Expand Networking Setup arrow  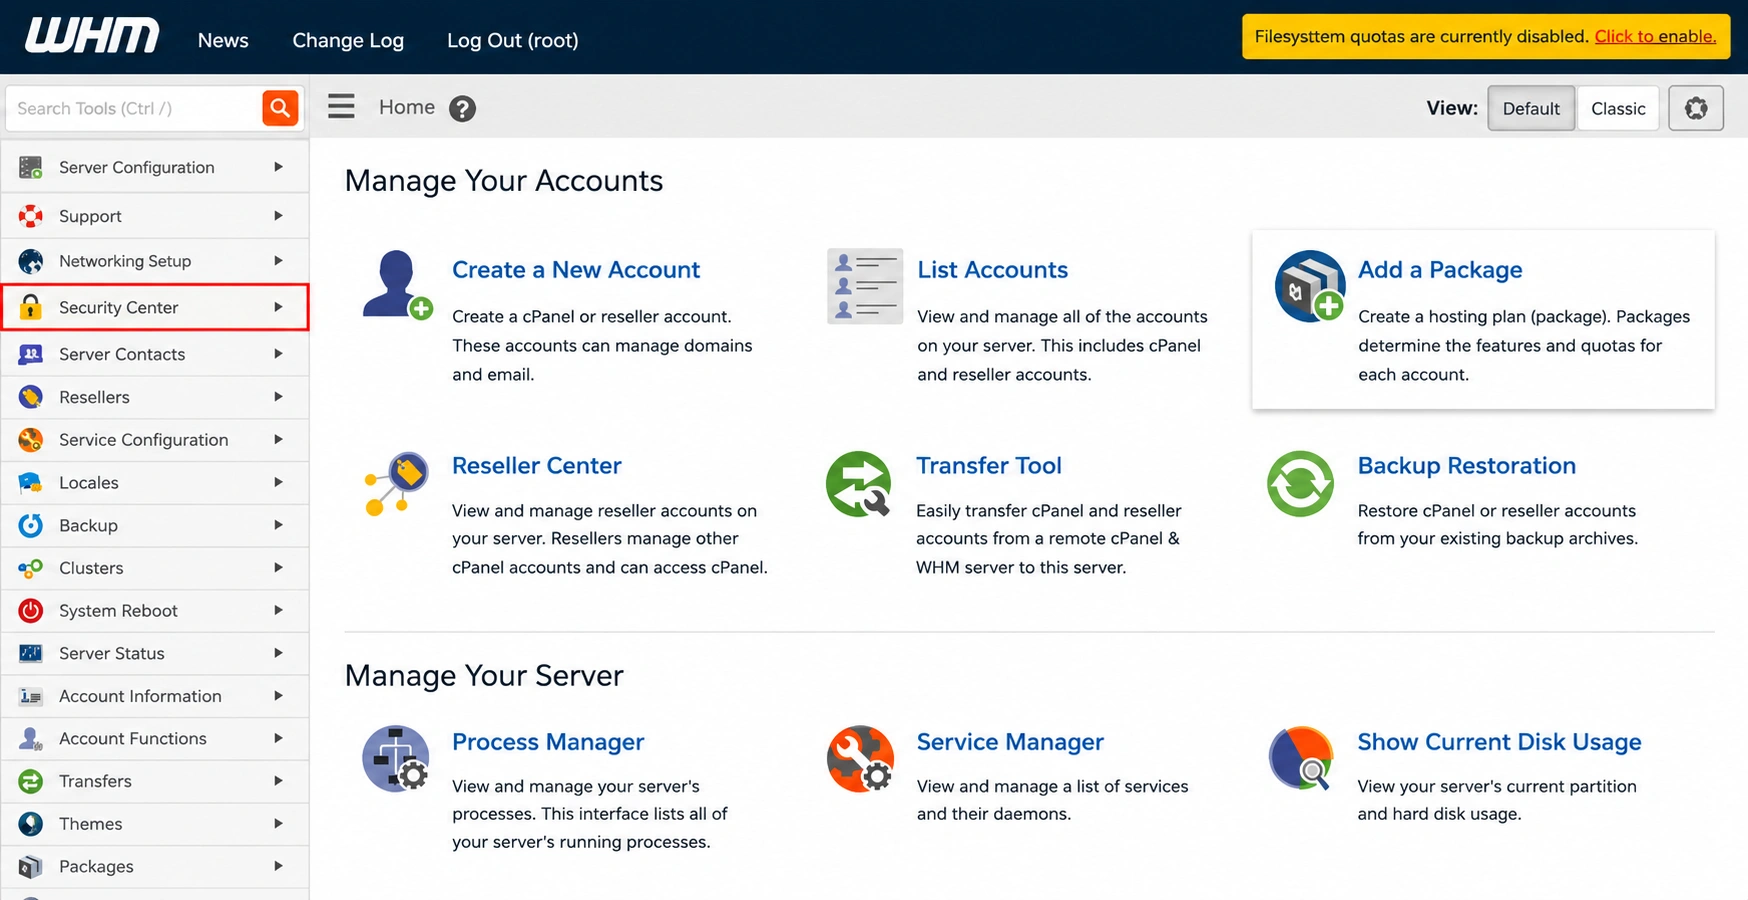pos(278,261)
